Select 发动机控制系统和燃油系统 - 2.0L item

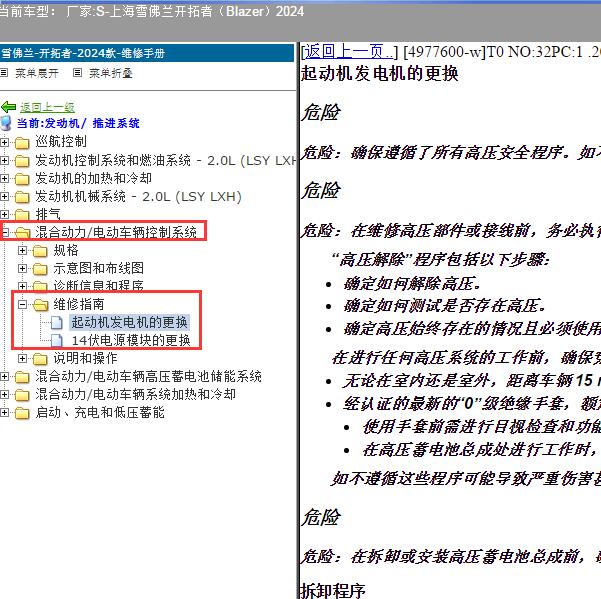166,160
